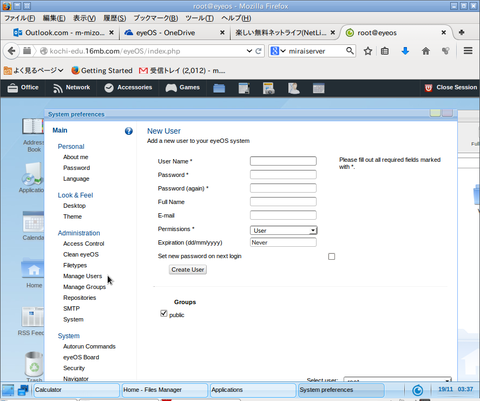Go to Firefox home page icon
The height and width of the screenshot is (401, 480).
pyautogui.click(x=426, y=51)
